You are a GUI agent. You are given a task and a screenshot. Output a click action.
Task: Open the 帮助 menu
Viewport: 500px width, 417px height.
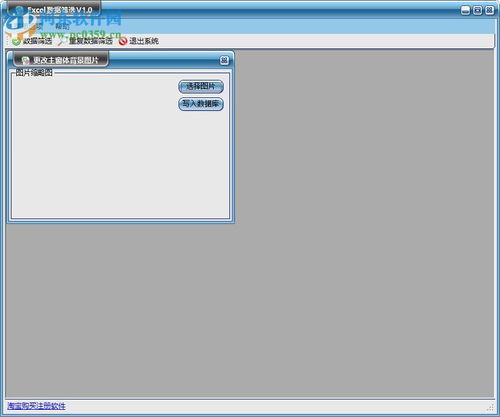point(62,27)
